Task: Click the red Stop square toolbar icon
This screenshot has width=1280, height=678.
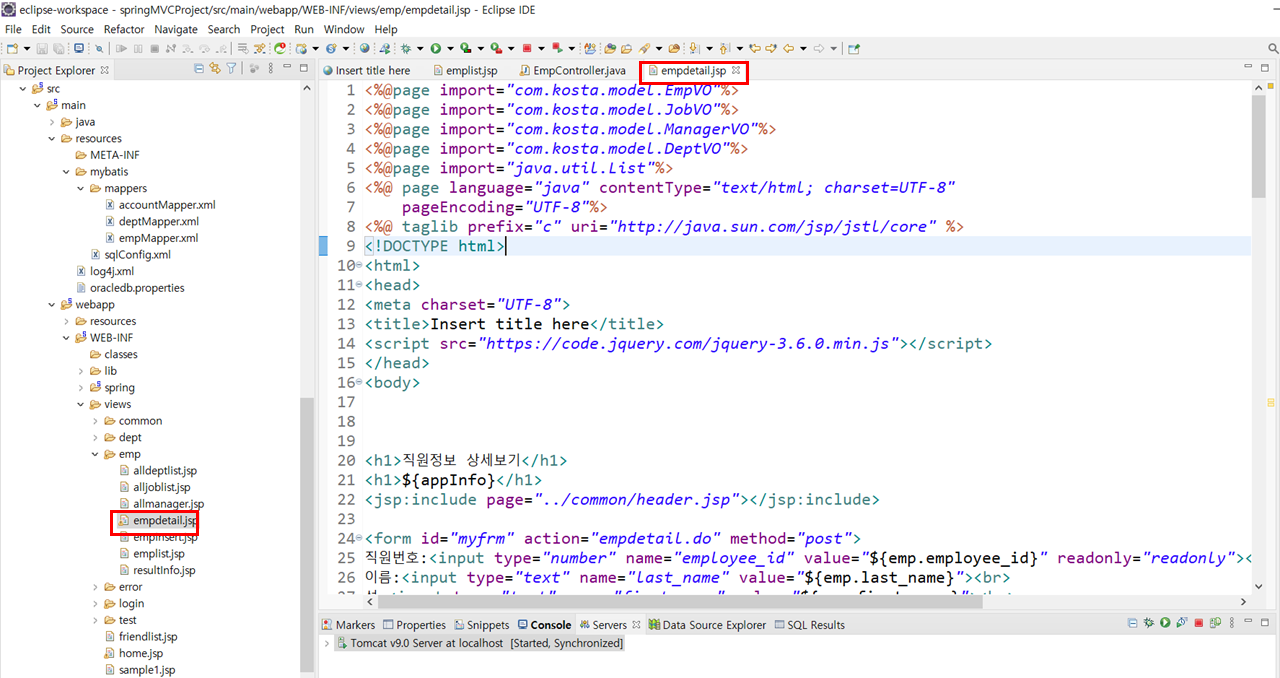Action: point(526,48)
